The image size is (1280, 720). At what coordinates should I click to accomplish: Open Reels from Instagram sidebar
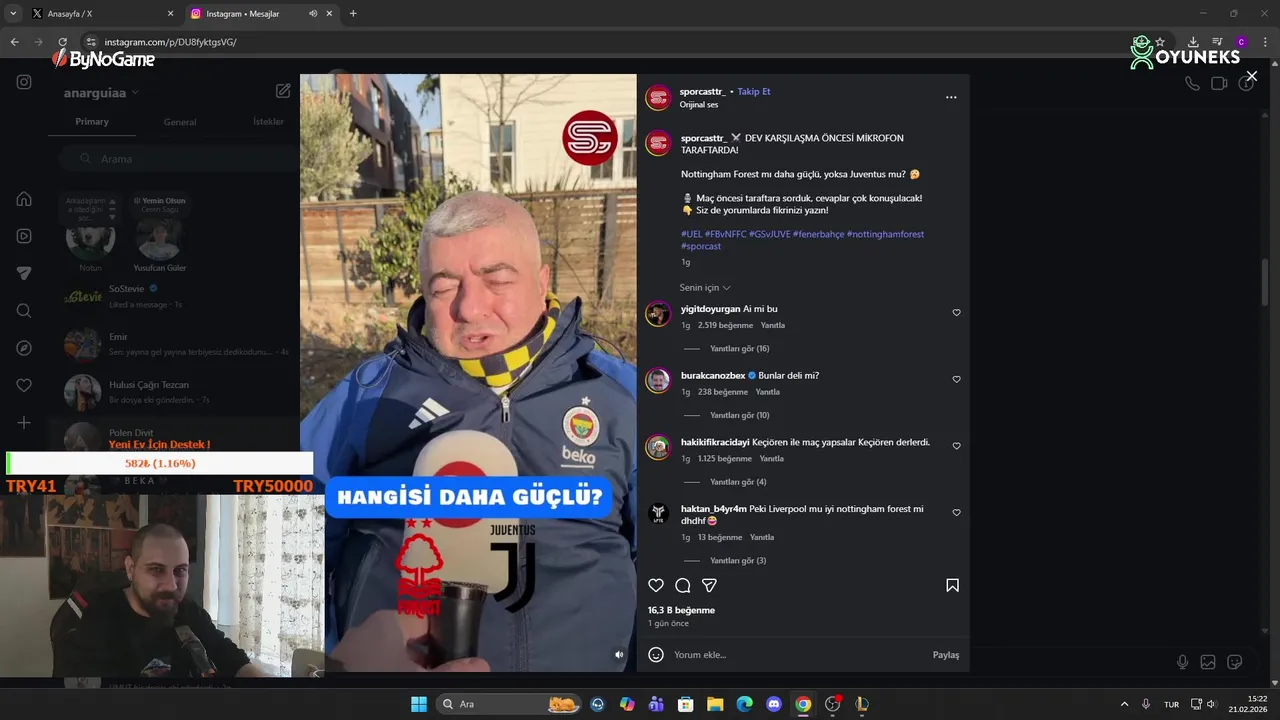(x=24, y=236)
